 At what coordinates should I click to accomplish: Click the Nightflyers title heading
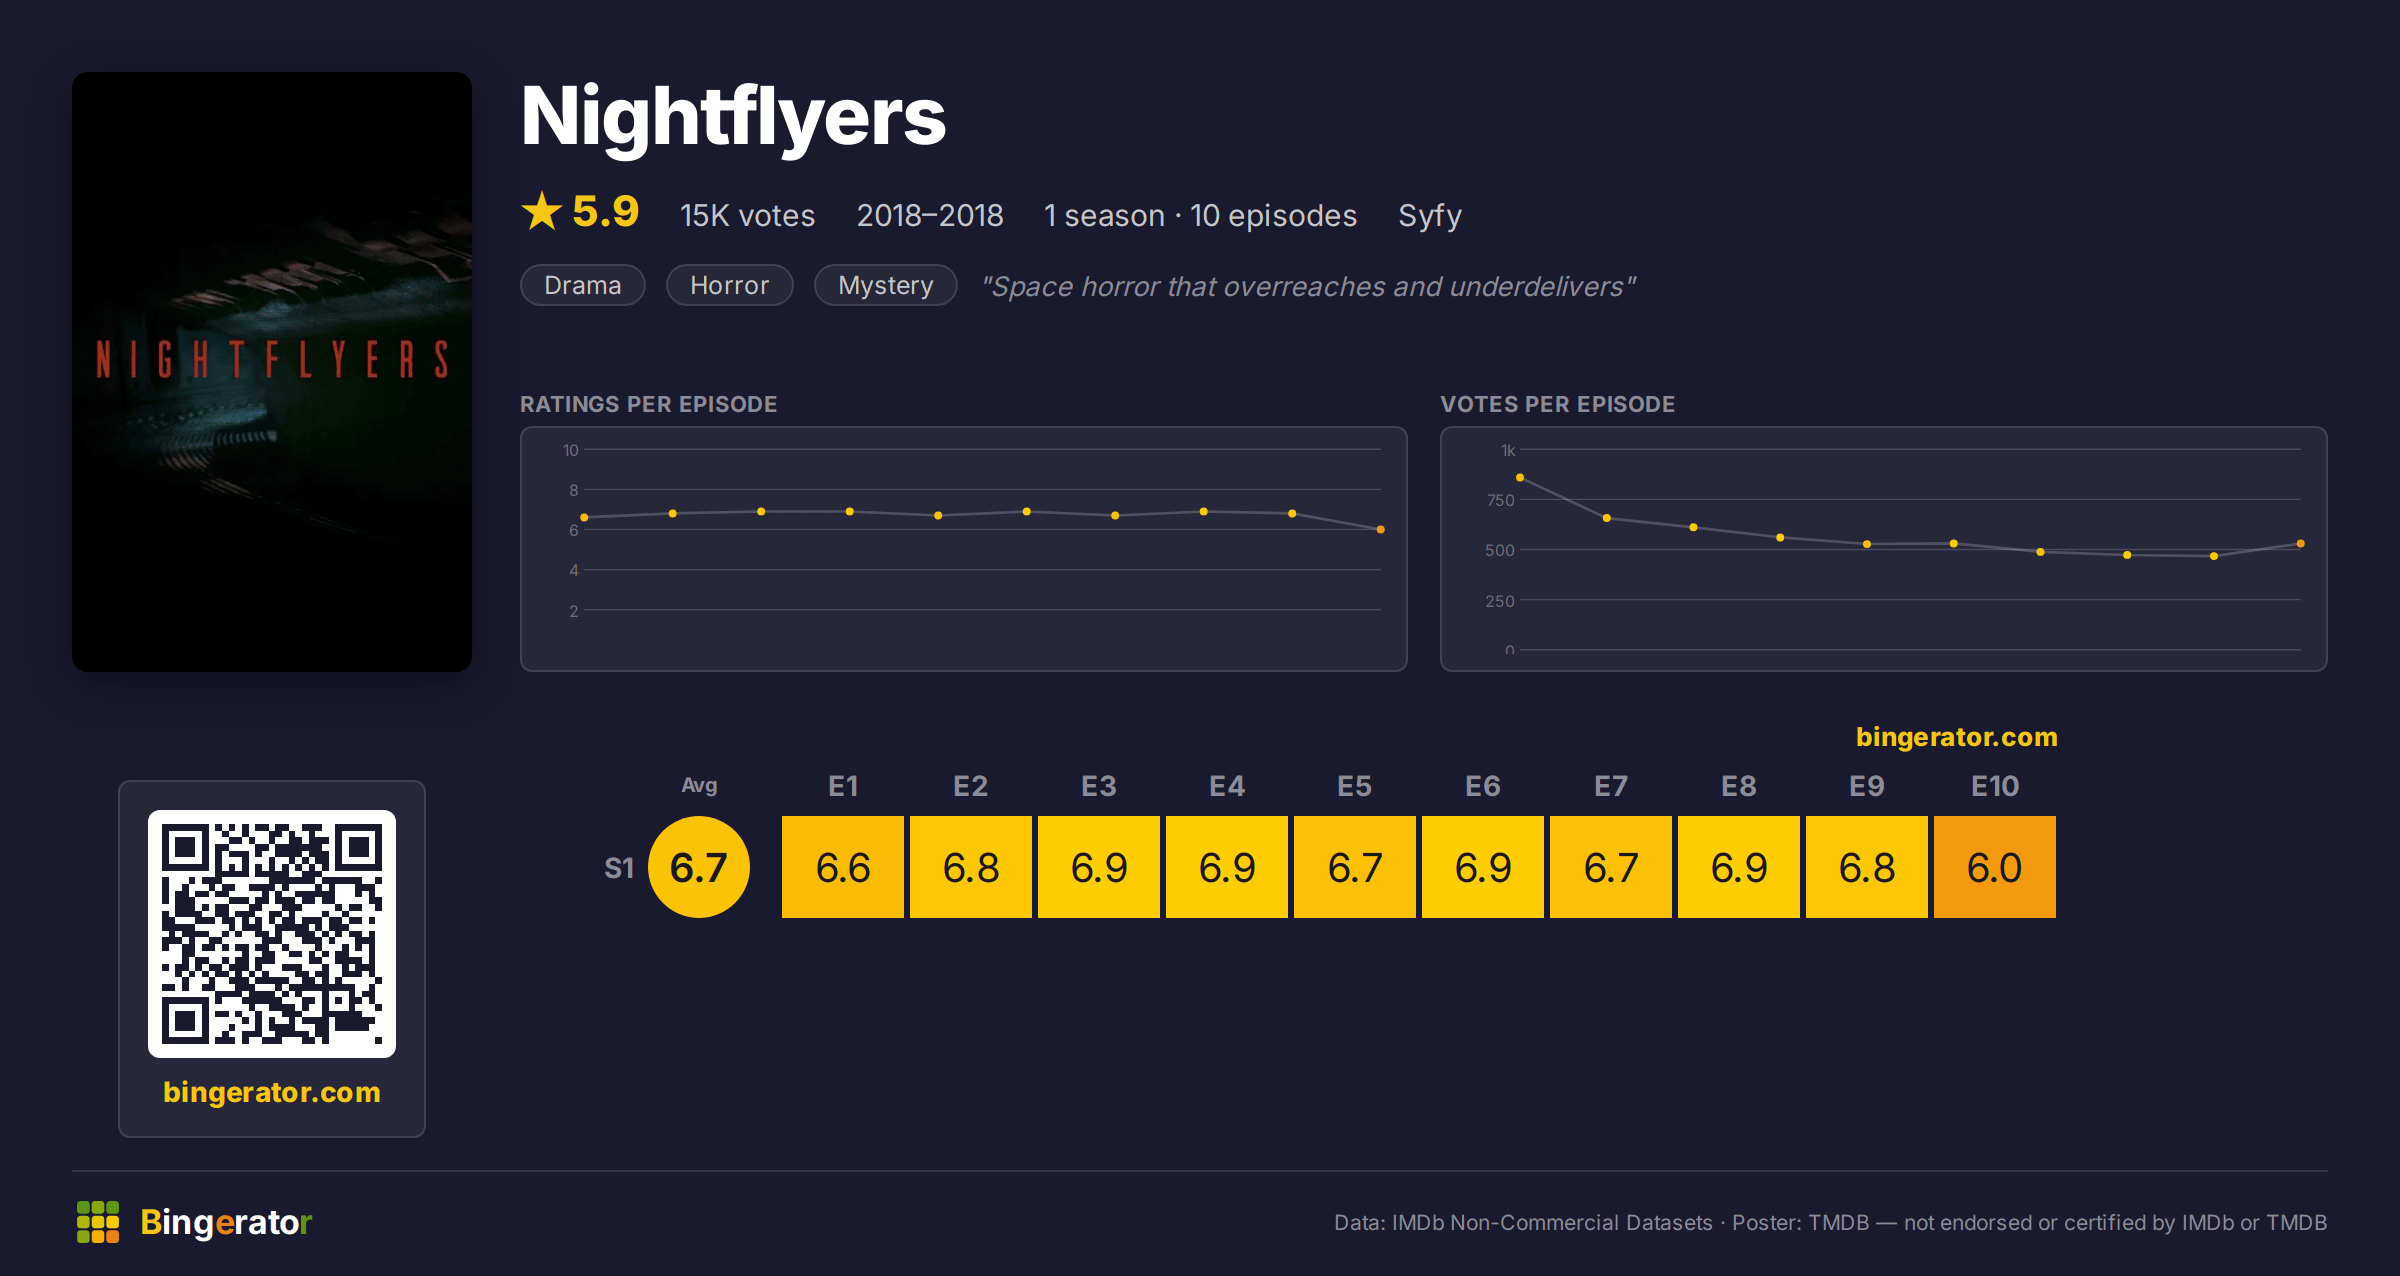(733, 117)
